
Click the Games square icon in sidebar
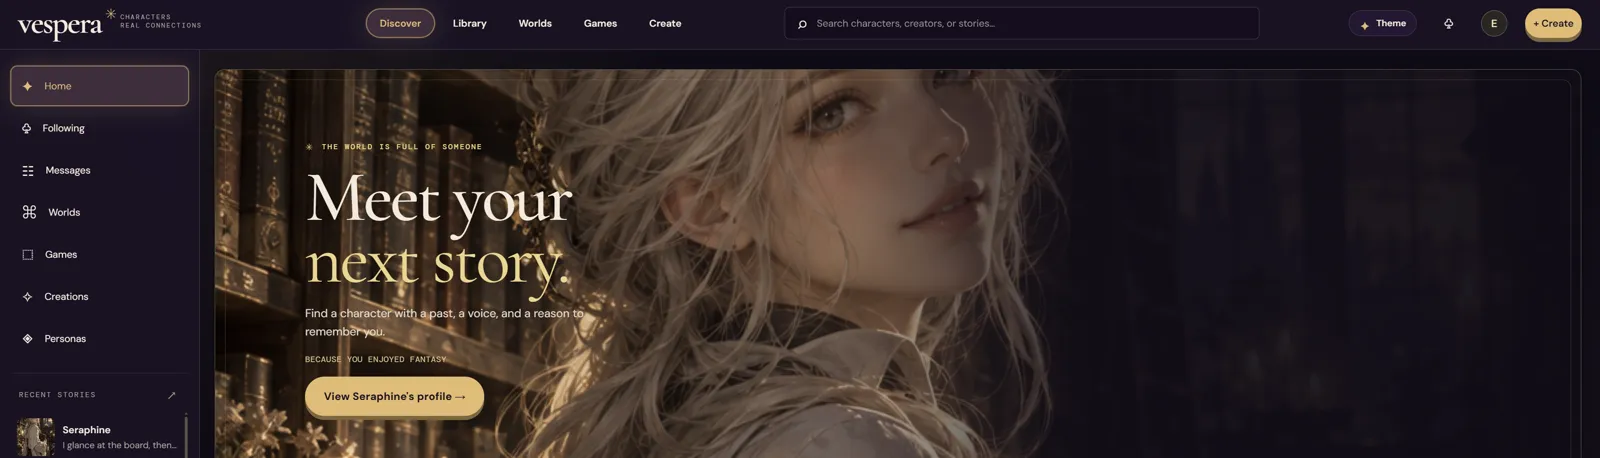tap(28, 255)
